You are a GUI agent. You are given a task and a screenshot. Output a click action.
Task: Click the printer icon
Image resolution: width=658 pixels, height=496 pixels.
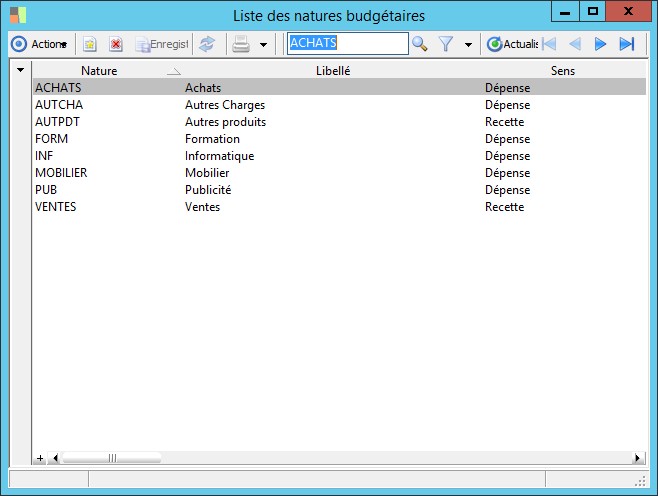(241, 44)
